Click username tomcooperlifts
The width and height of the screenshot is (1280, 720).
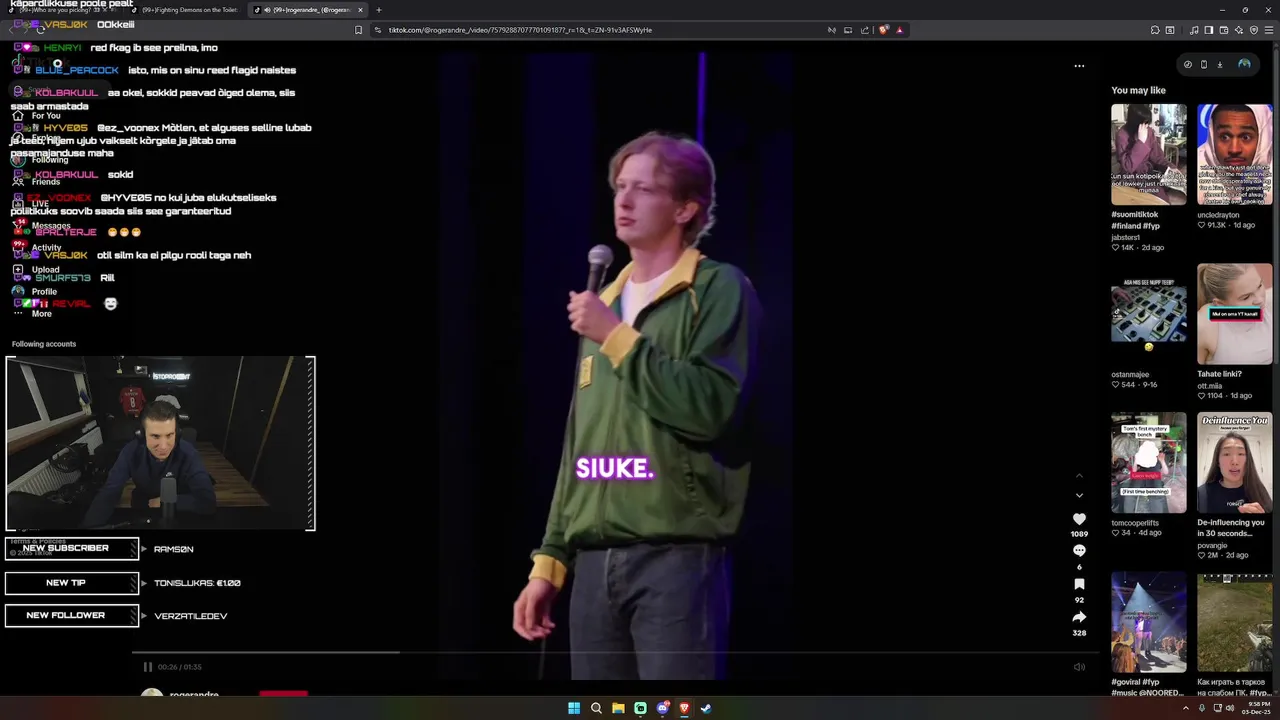pyautogui.click(x=1135, y=523)
